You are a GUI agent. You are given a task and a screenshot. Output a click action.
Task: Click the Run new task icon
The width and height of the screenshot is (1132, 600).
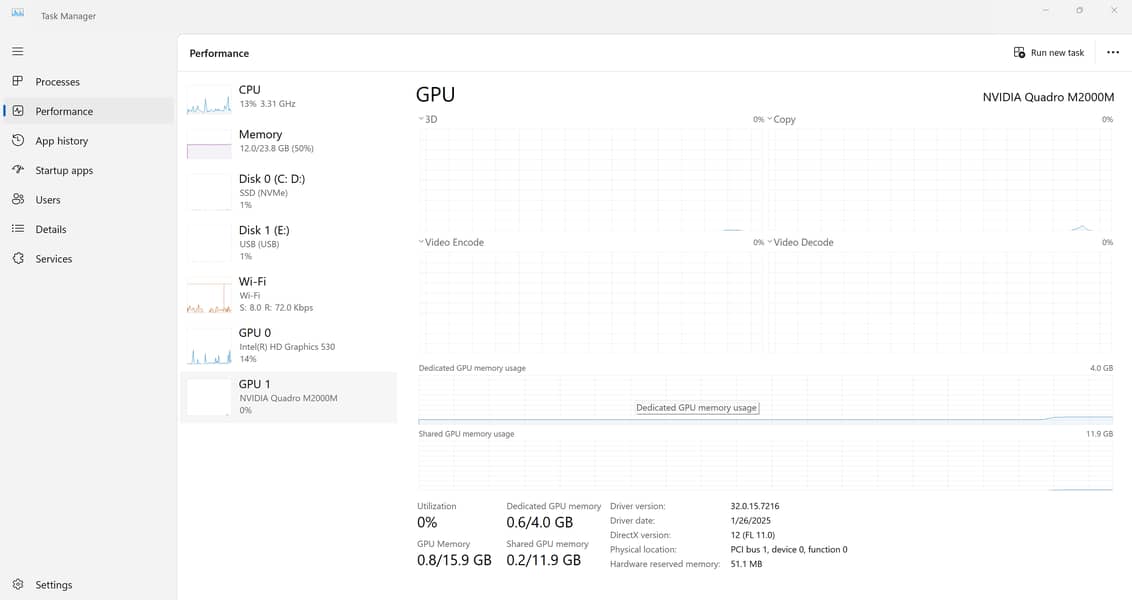[1019, 52]
